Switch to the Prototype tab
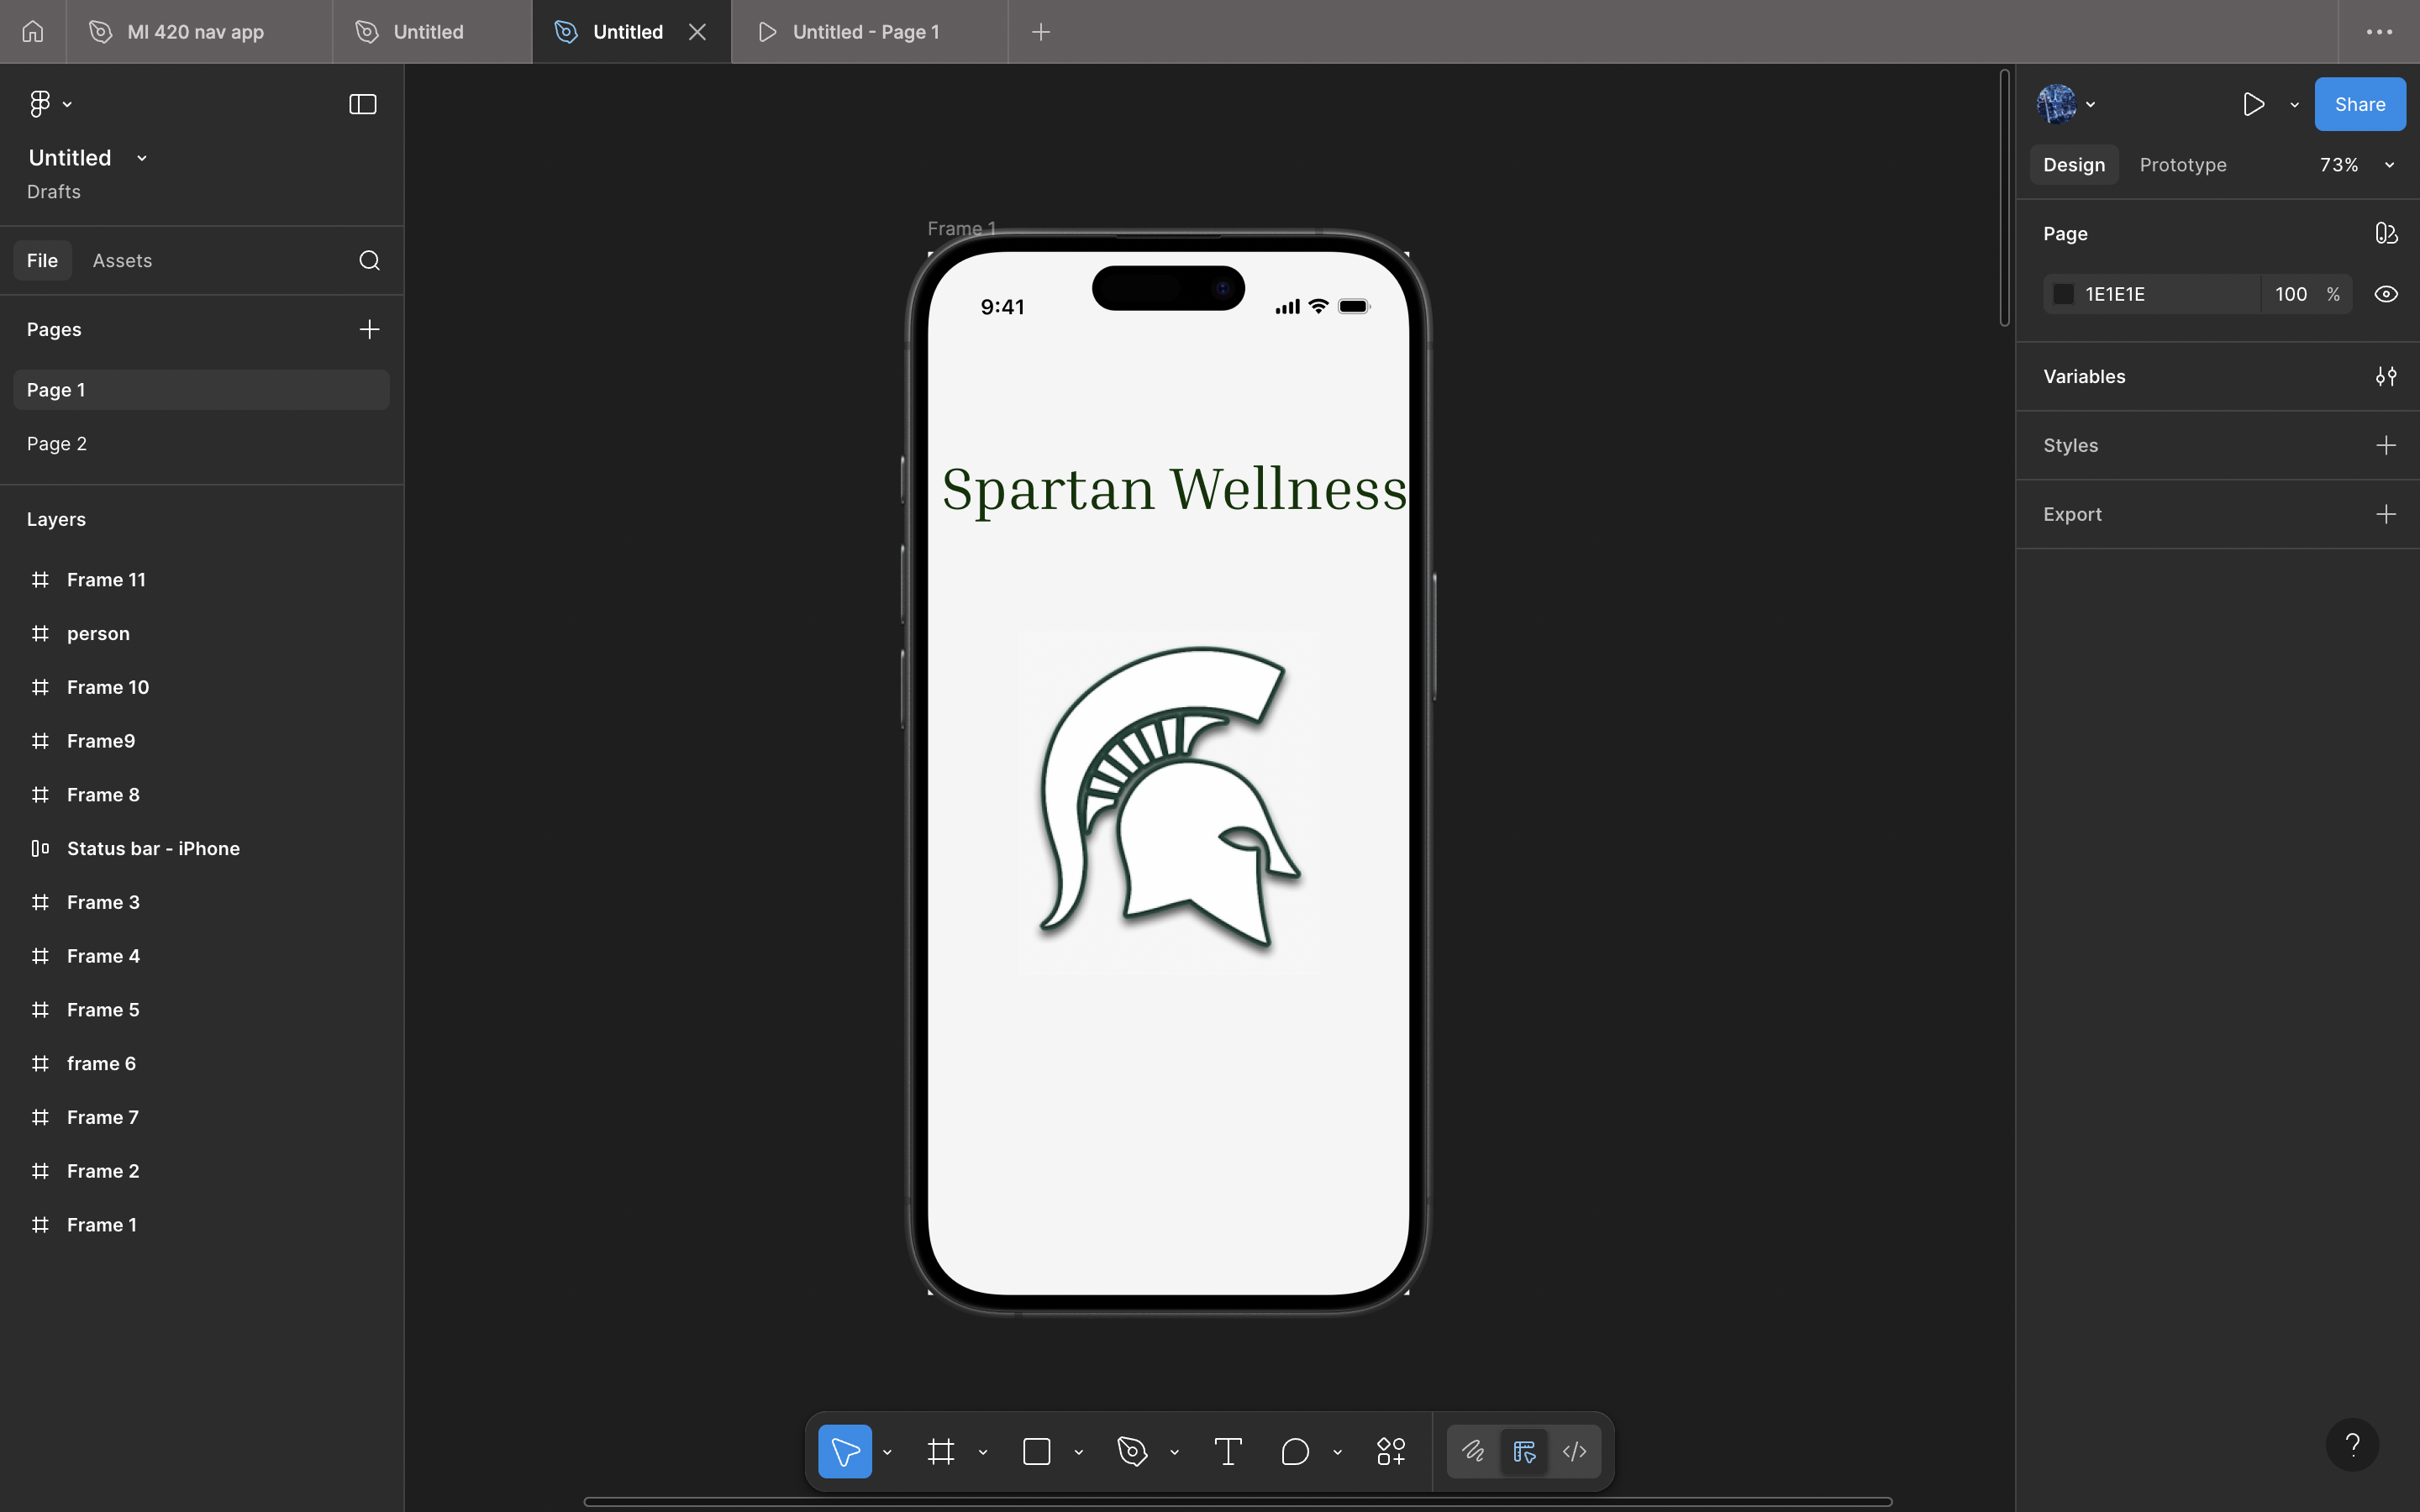Viewport: 2420px width, 1512px height. coord(2182,164)
